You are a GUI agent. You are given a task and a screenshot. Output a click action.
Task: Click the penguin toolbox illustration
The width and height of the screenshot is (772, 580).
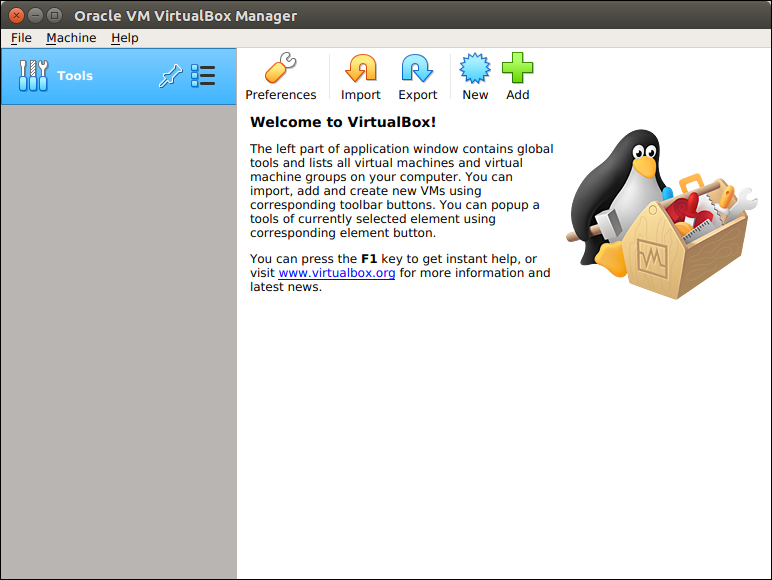[661, 214]
